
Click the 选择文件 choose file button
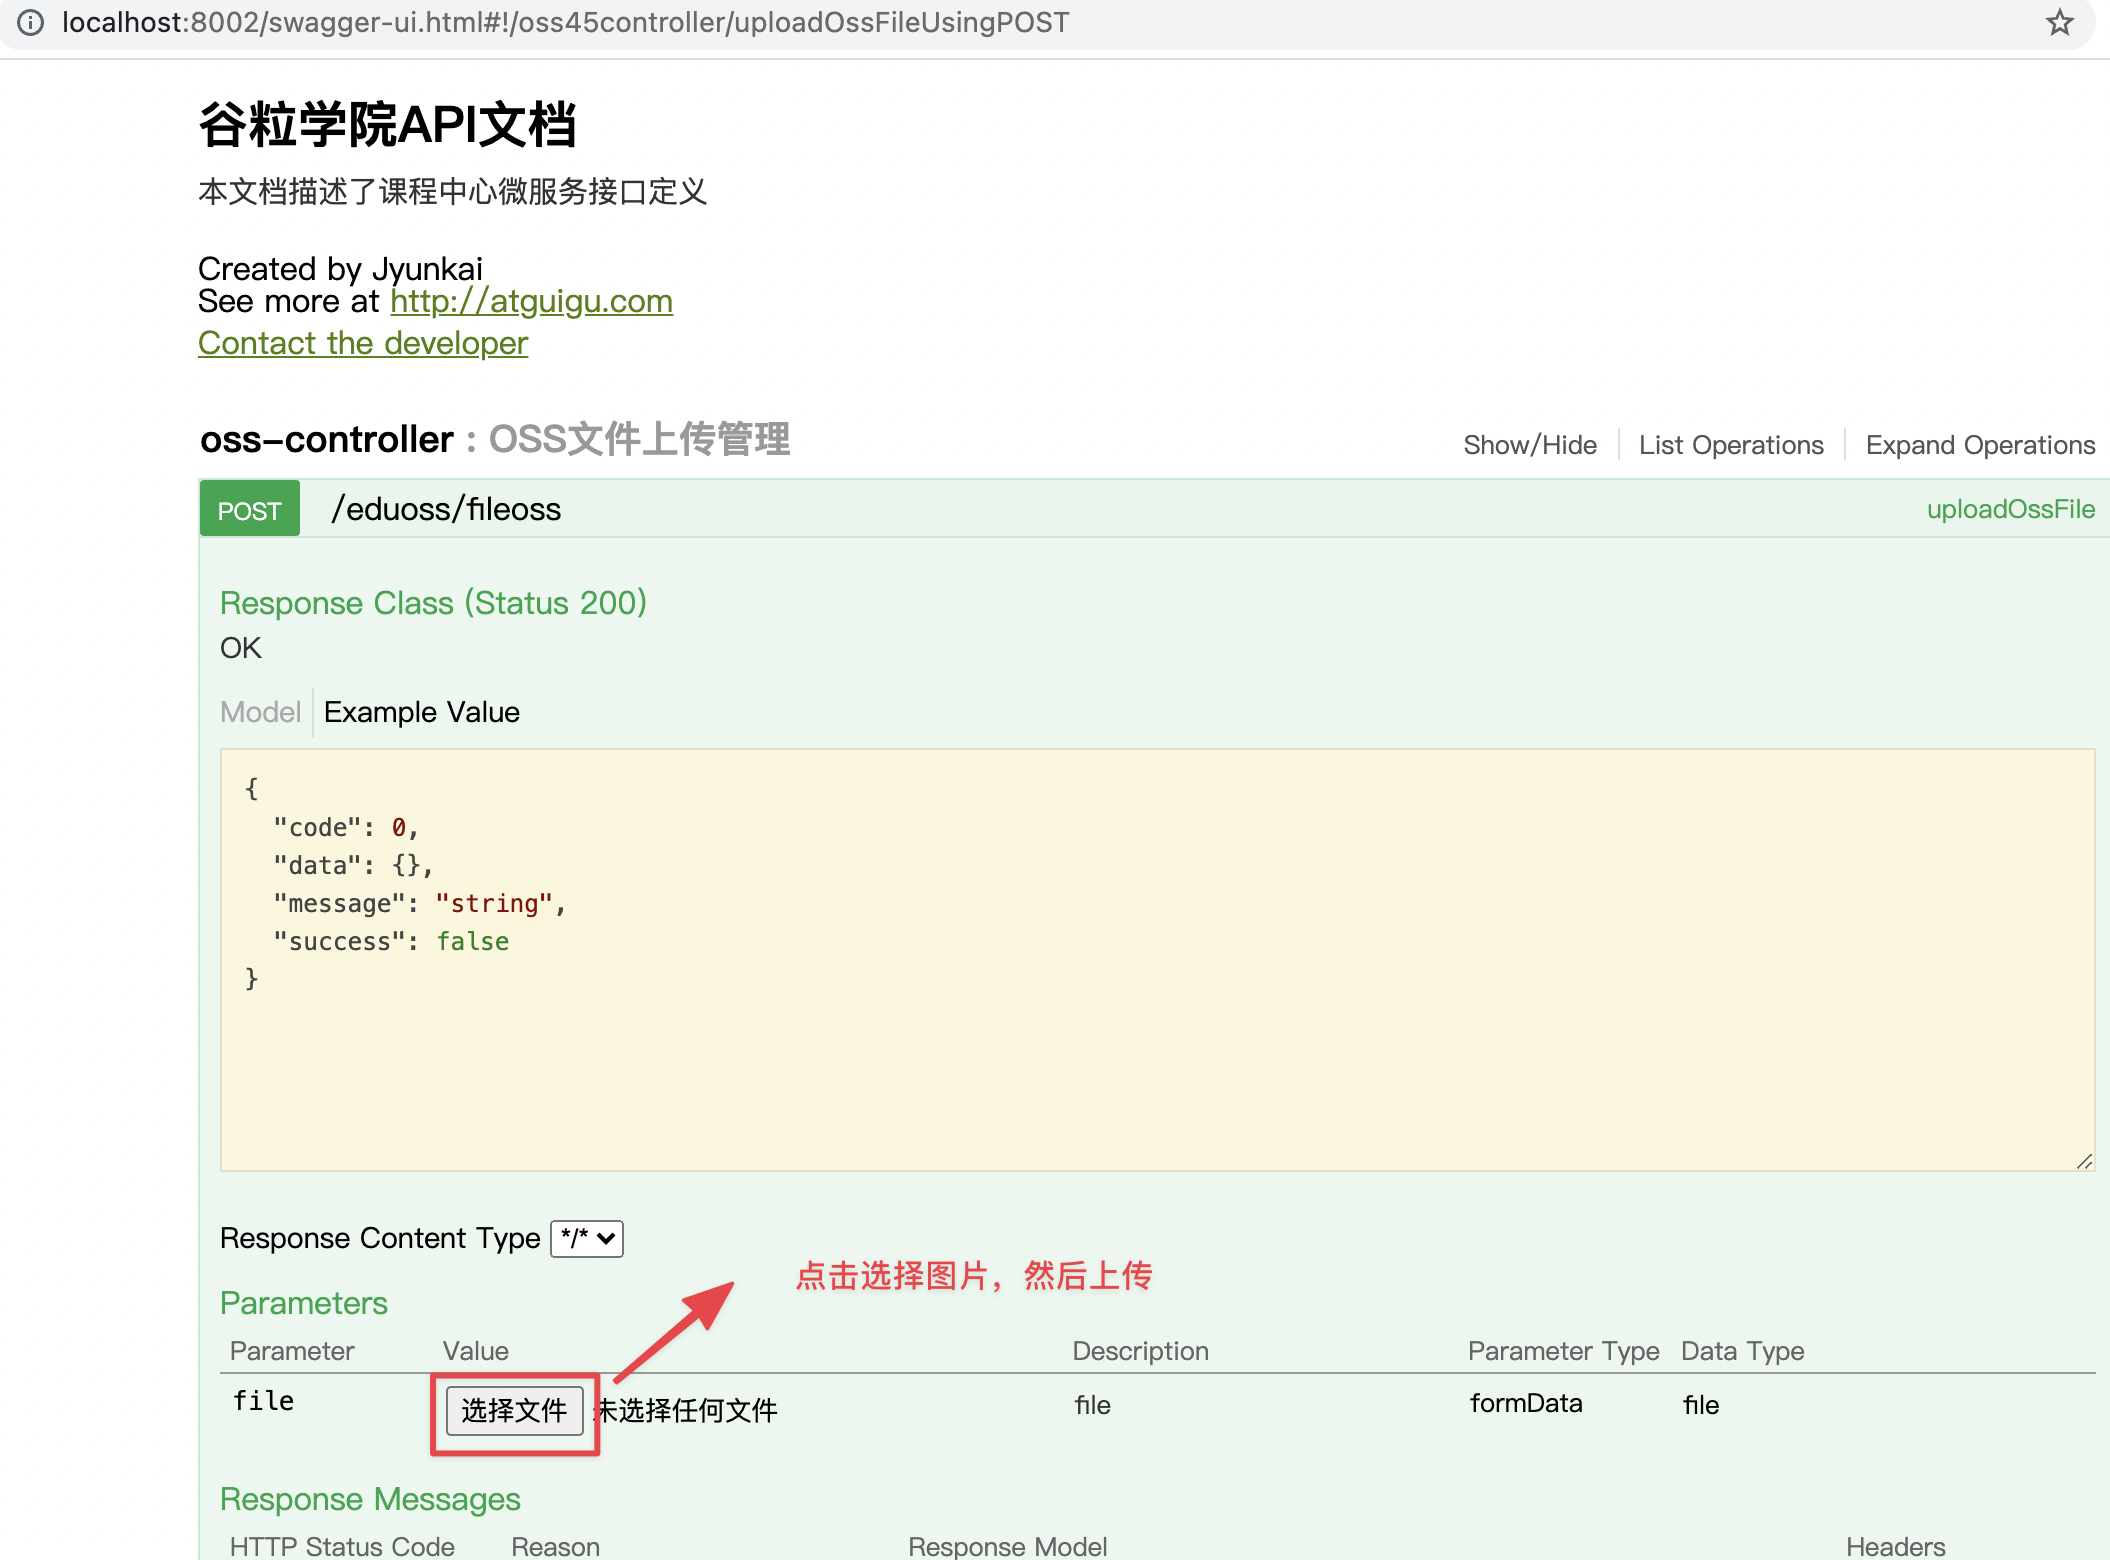[514, 1410]
